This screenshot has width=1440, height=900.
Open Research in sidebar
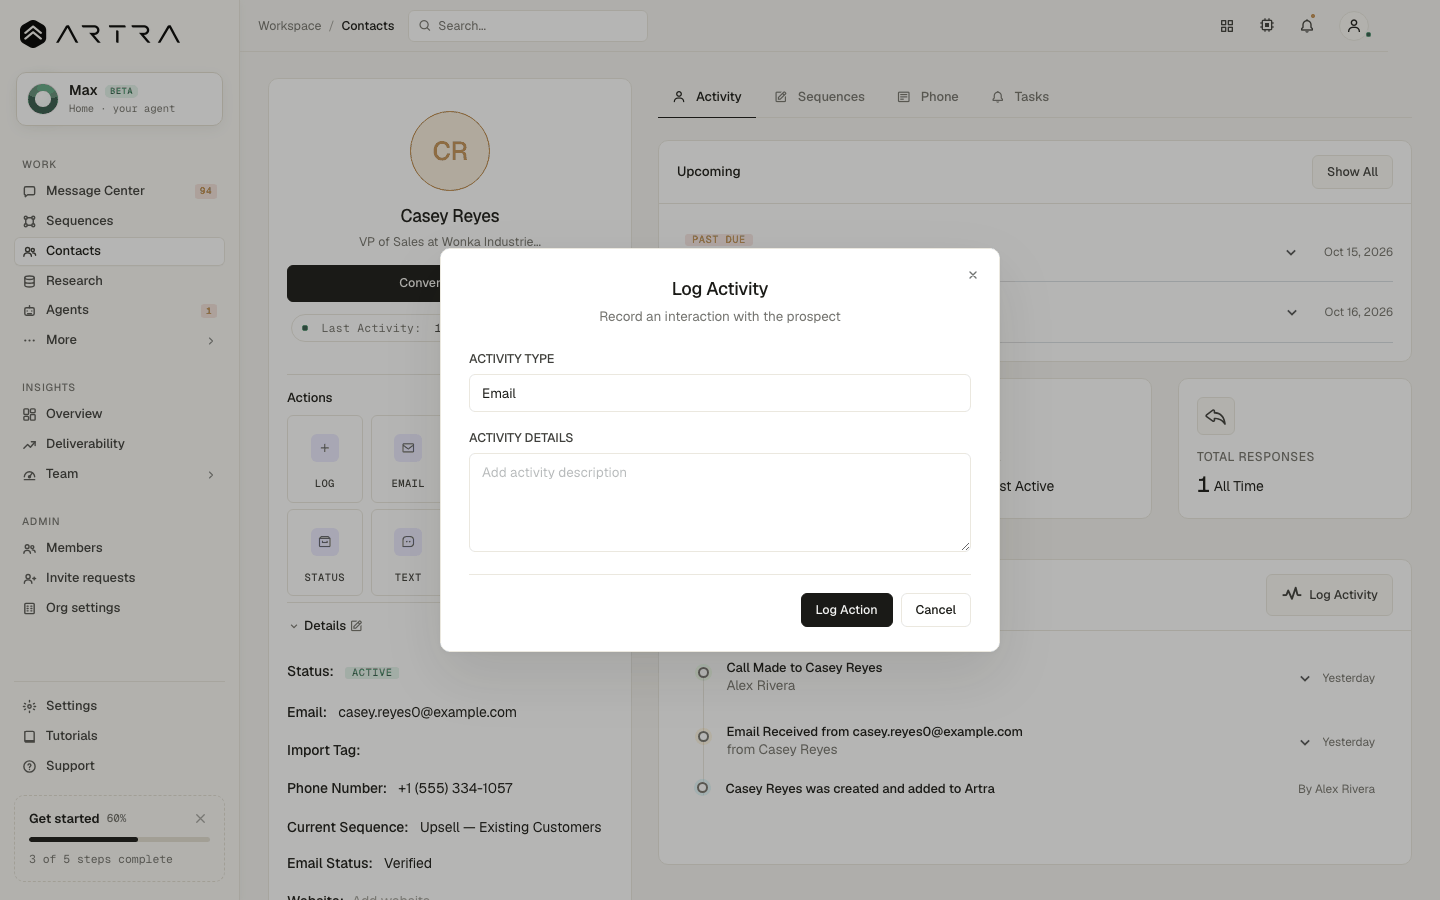click(119, 281)
